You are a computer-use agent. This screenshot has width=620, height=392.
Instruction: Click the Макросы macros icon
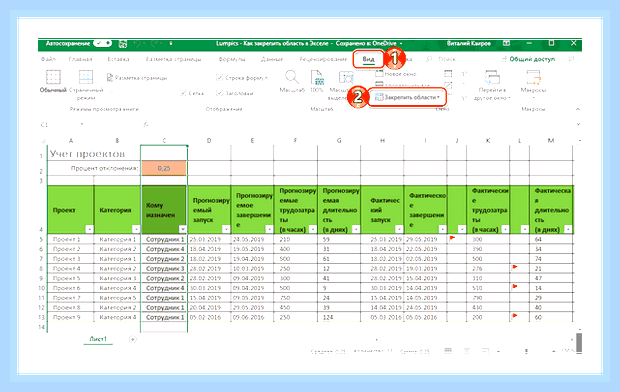pyautogui.click(x=533, y=77)
